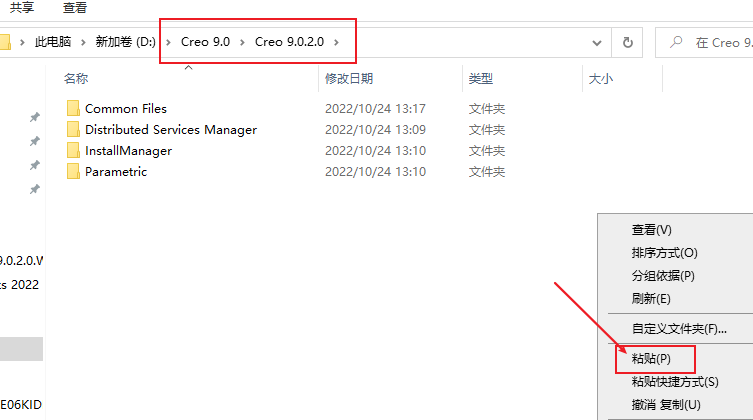Choose 粘贴快捷方式(S) in context menu
Image resolution: width=753 pixels, height=420 pixels.
click(x=675, y=382)
